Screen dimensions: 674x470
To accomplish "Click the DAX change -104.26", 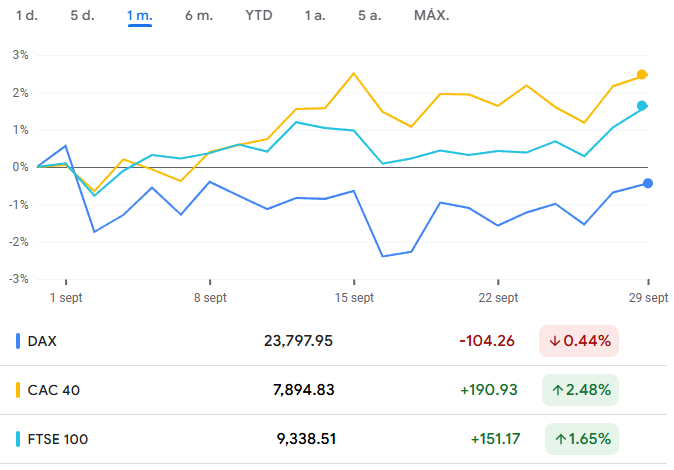I will pos(487,341).
